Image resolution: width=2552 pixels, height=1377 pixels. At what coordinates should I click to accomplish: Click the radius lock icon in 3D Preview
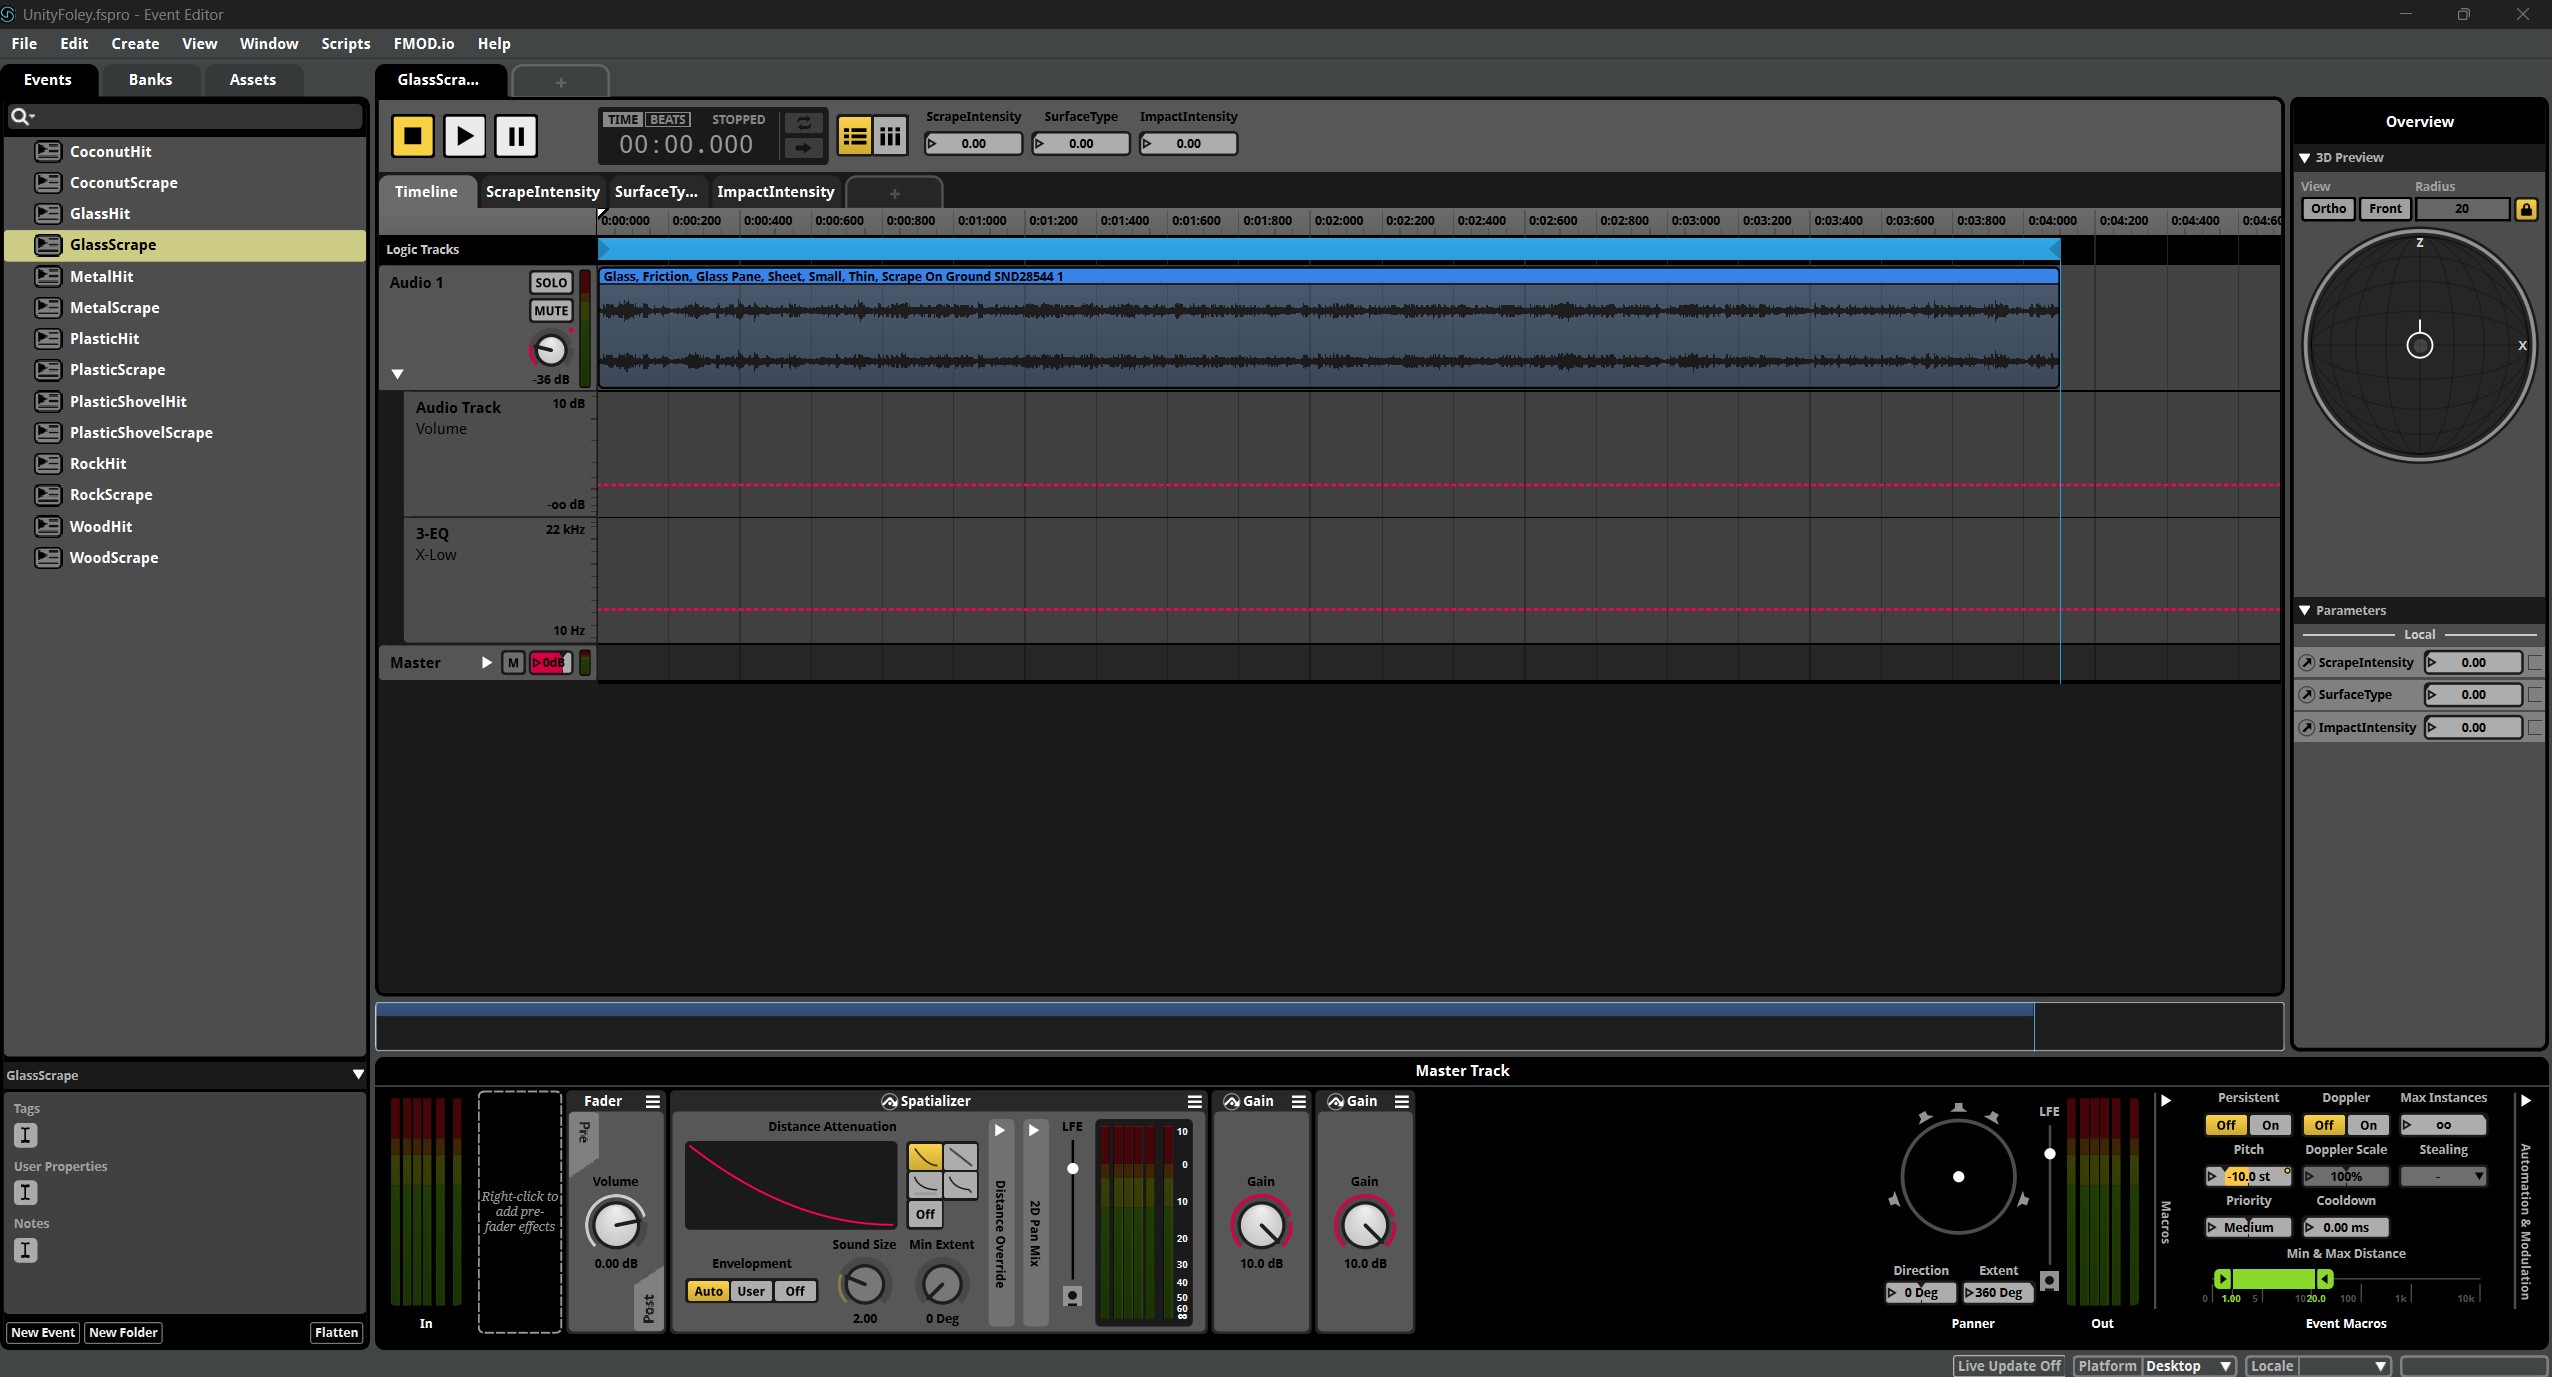2526,209
